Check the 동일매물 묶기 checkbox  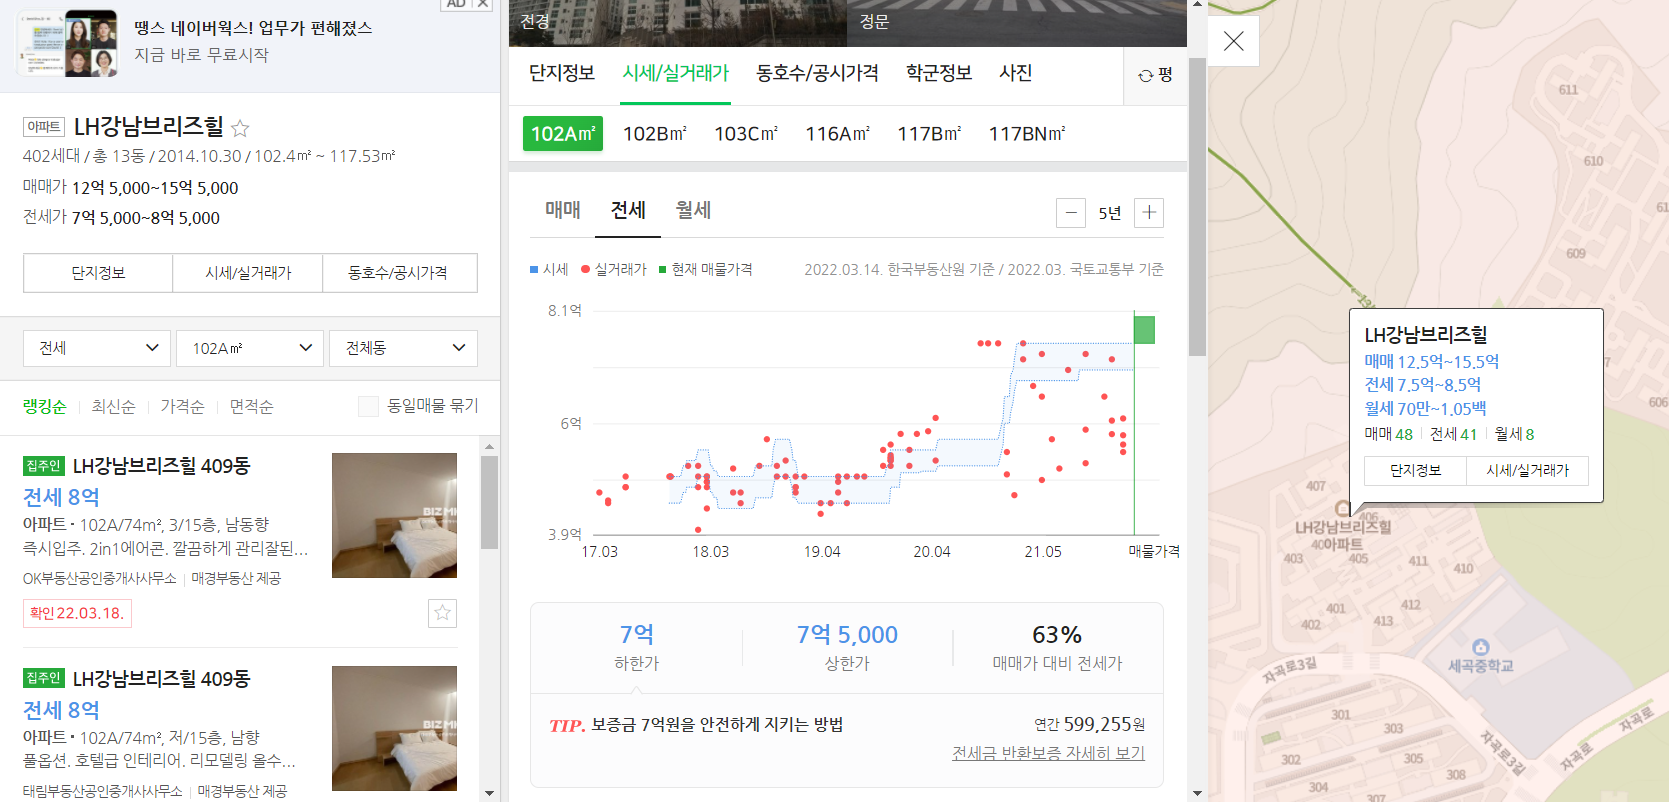[x=368, y=406]
